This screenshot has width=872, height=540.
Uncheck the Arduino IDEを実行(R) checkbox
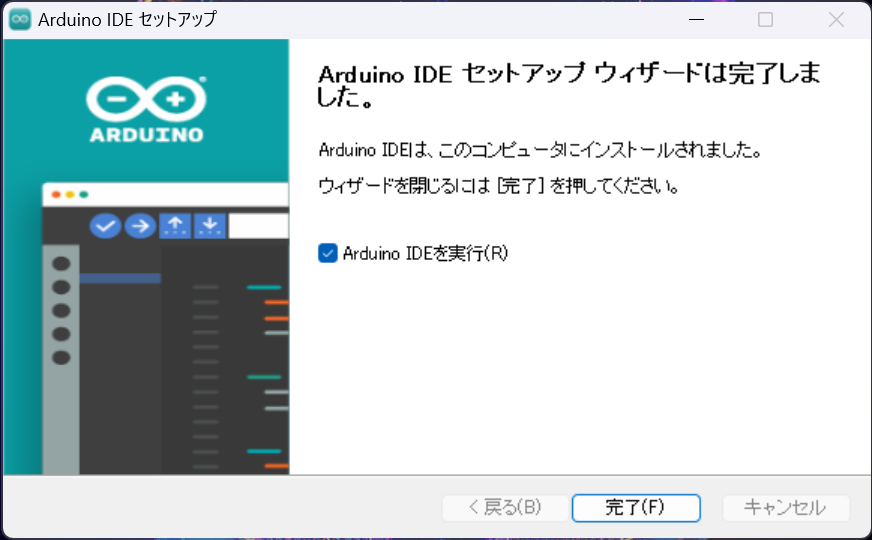[328, 253]
